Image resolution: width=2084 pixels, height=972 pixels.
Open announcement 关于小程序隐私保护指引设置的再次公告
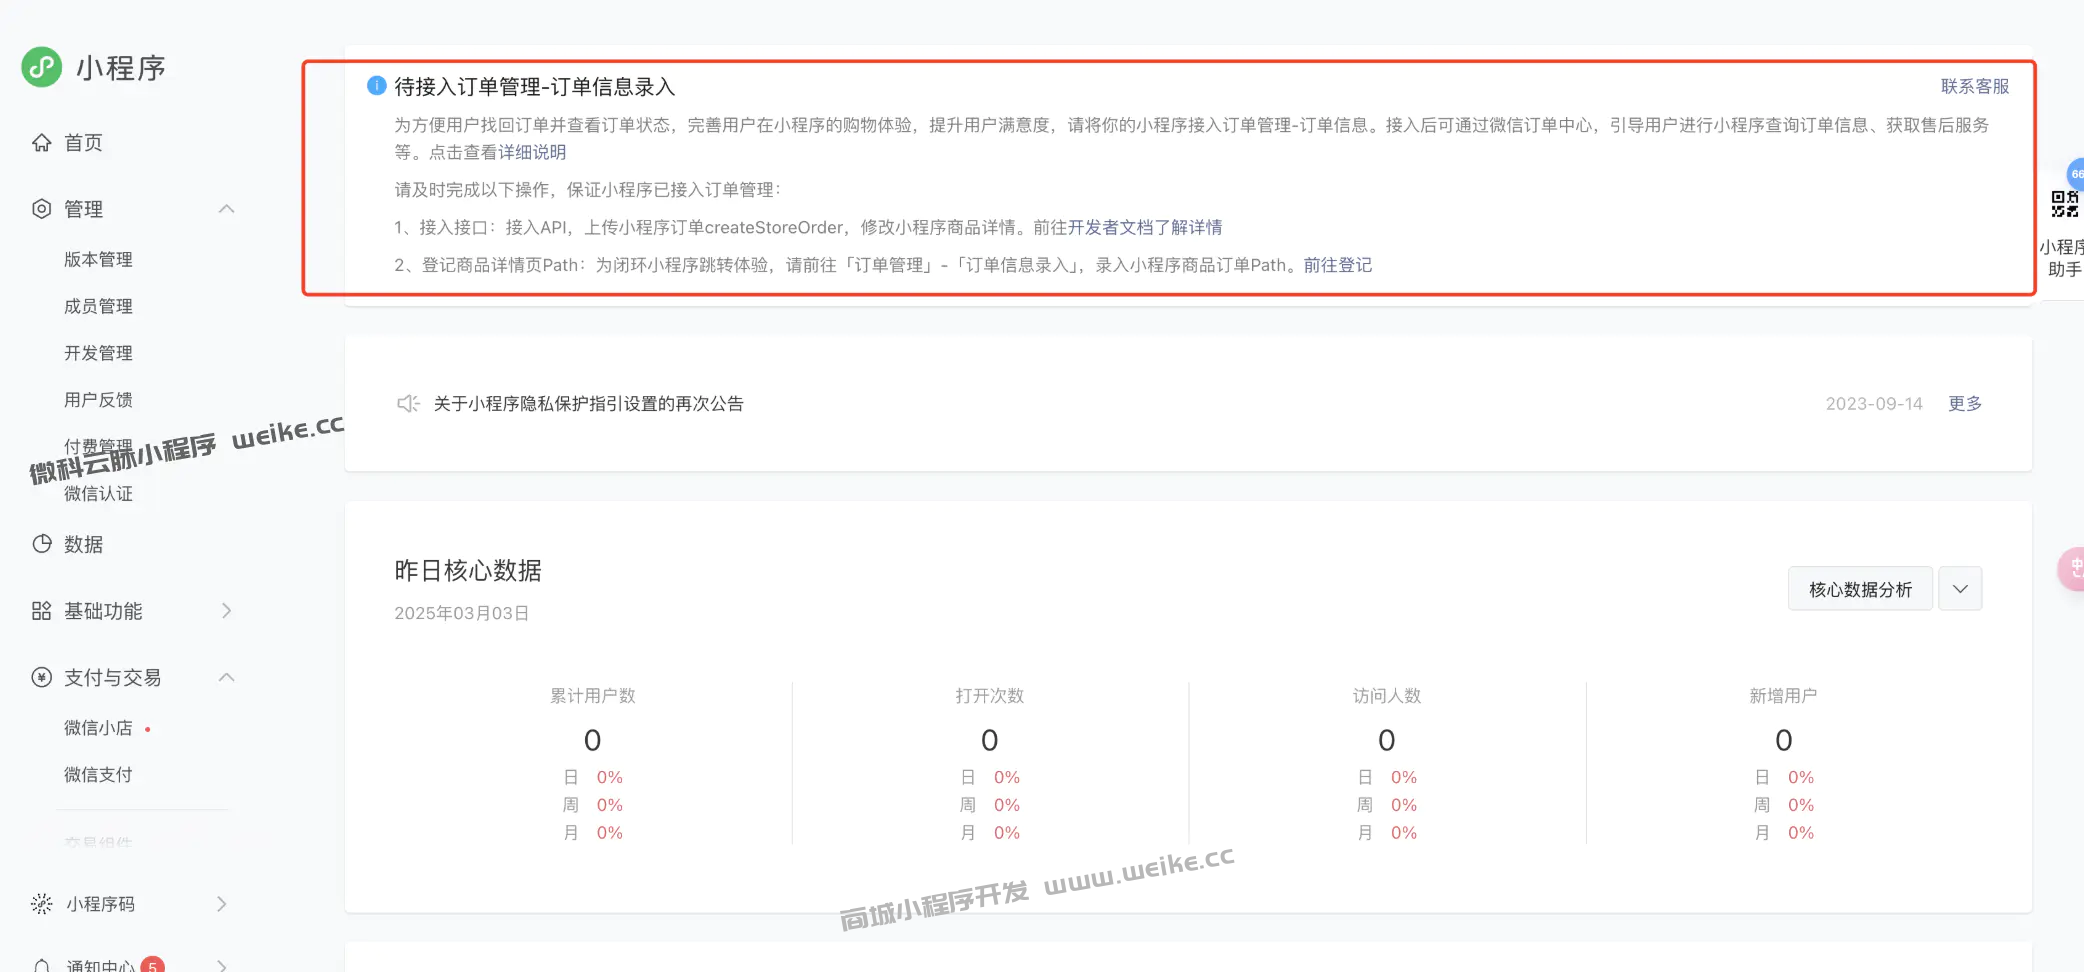point(588,404)
